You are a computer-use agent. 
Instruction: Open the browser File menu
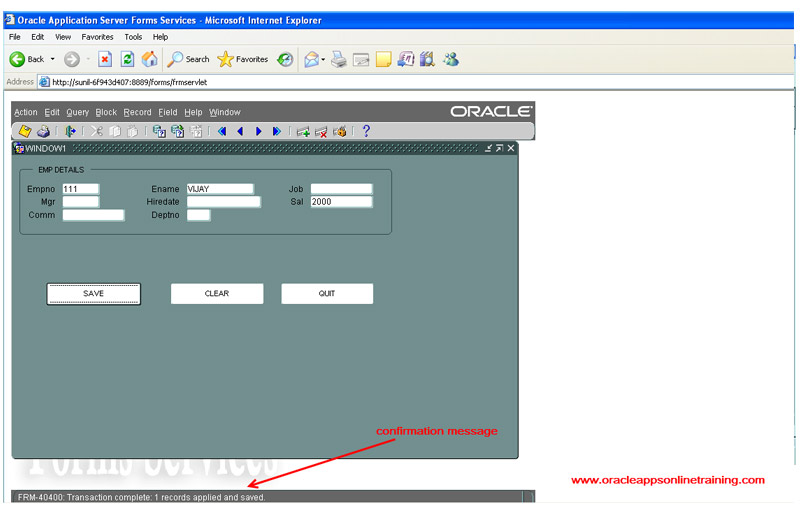(15, 37)
